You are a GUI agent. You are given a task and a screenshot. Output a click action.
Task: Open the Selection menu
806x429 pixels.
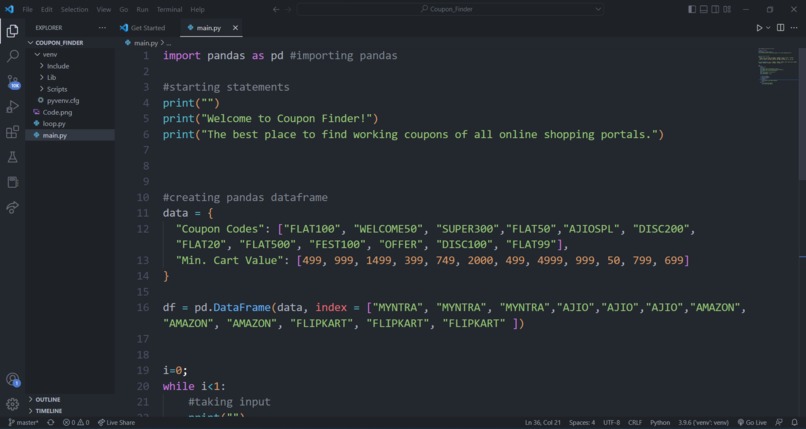point(74,9)
